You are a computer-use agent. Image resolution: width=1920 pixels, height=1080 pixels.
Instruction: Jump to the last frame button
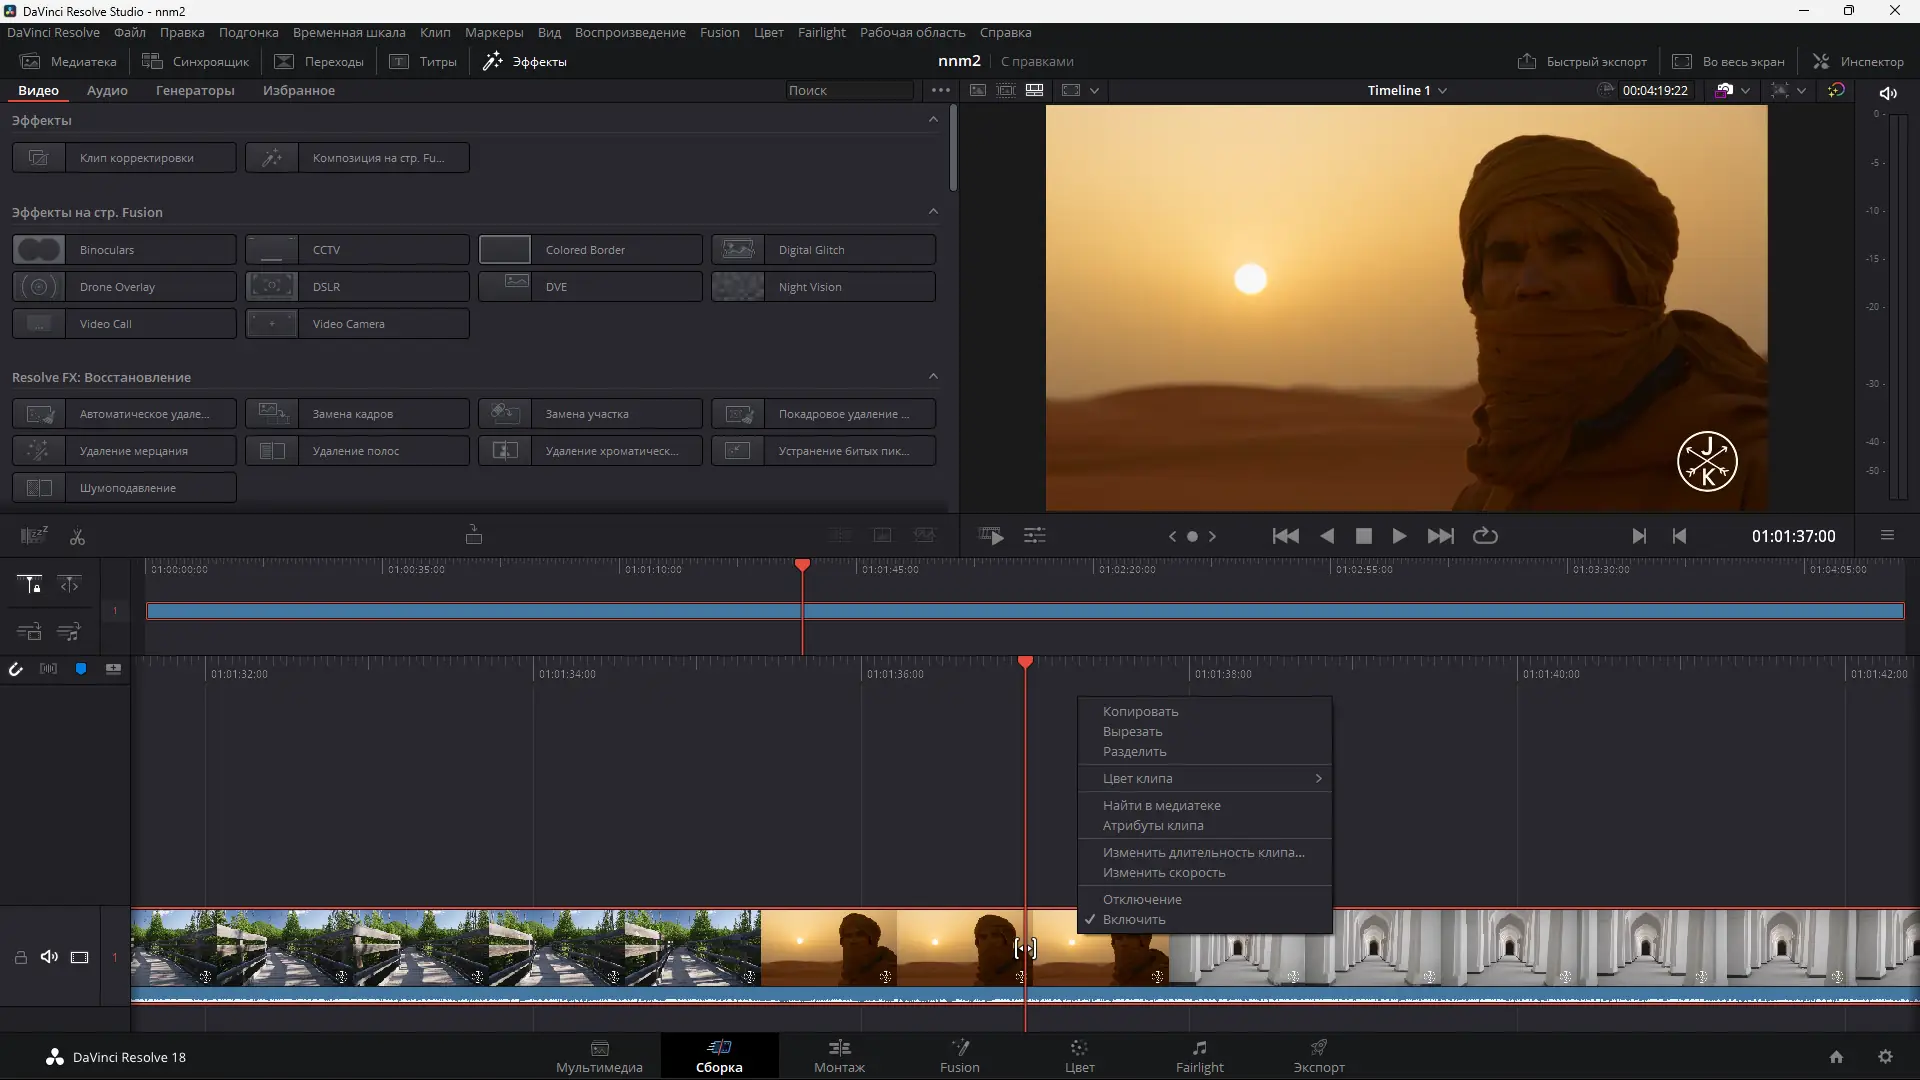1440,536
